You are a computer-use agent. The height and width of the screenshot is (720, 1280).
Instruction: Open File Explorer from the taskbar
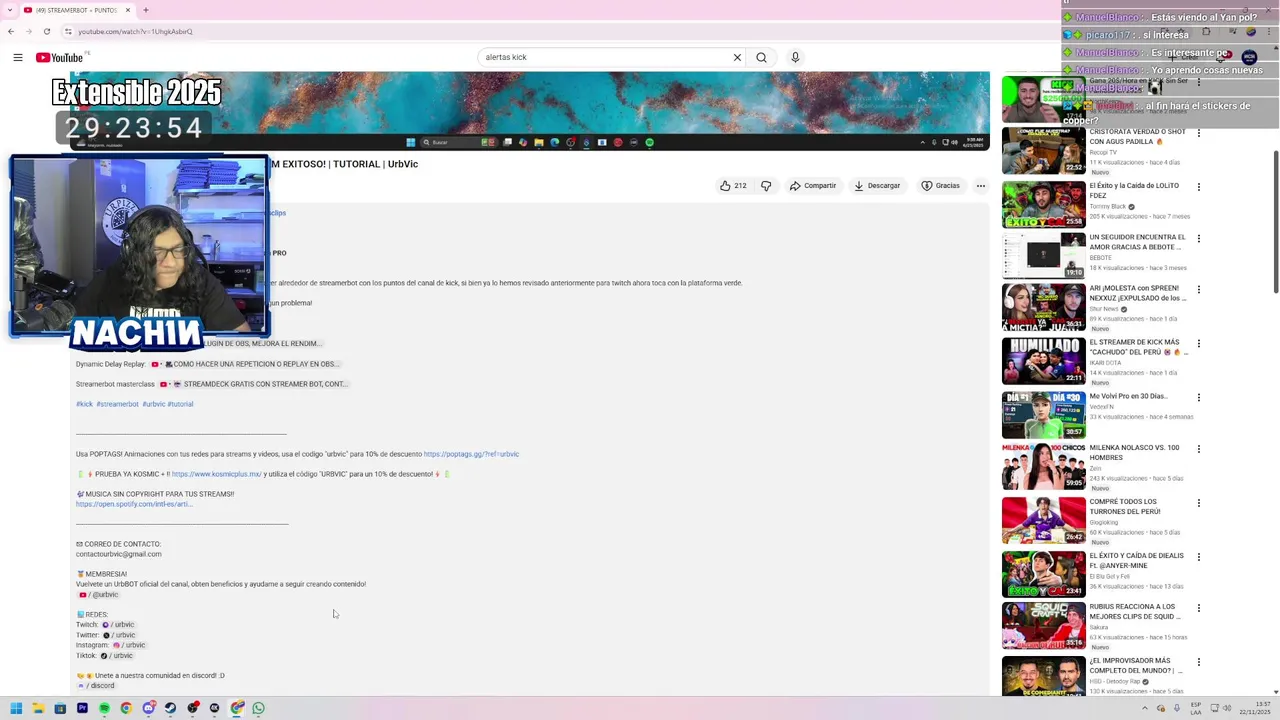point(38,708)
